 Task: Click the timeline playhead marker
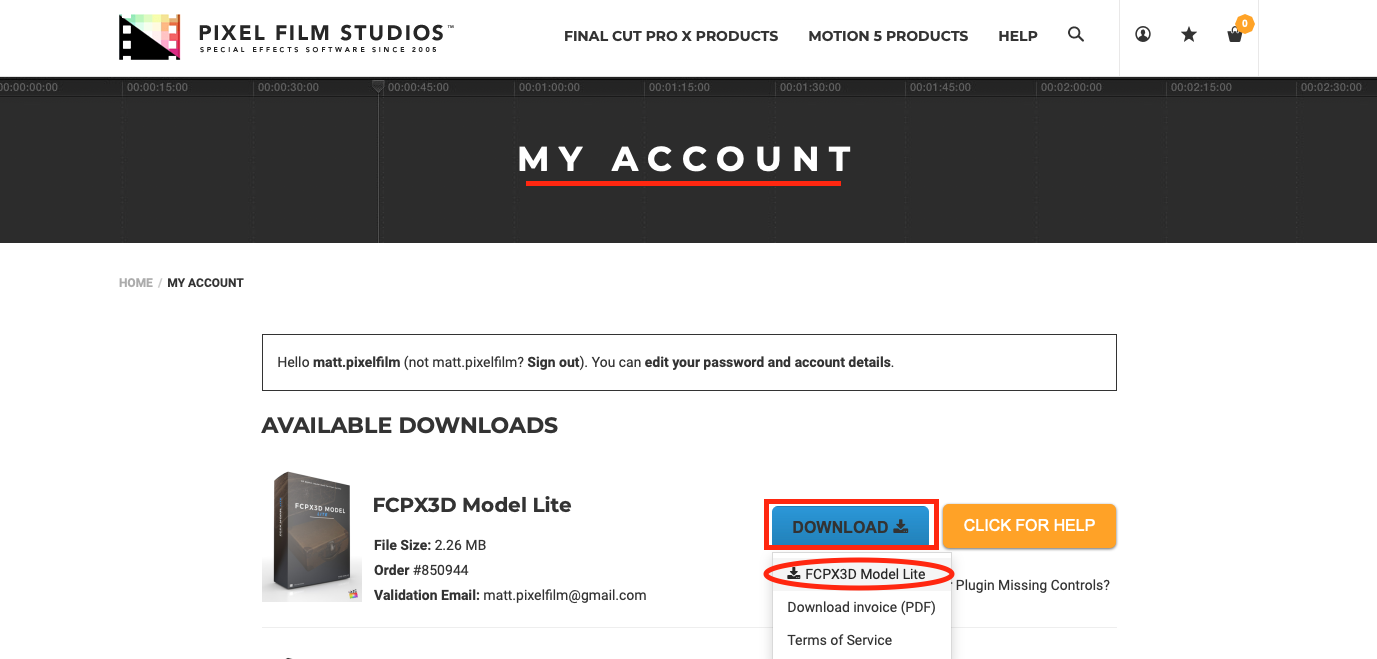[x=378, y=88]
